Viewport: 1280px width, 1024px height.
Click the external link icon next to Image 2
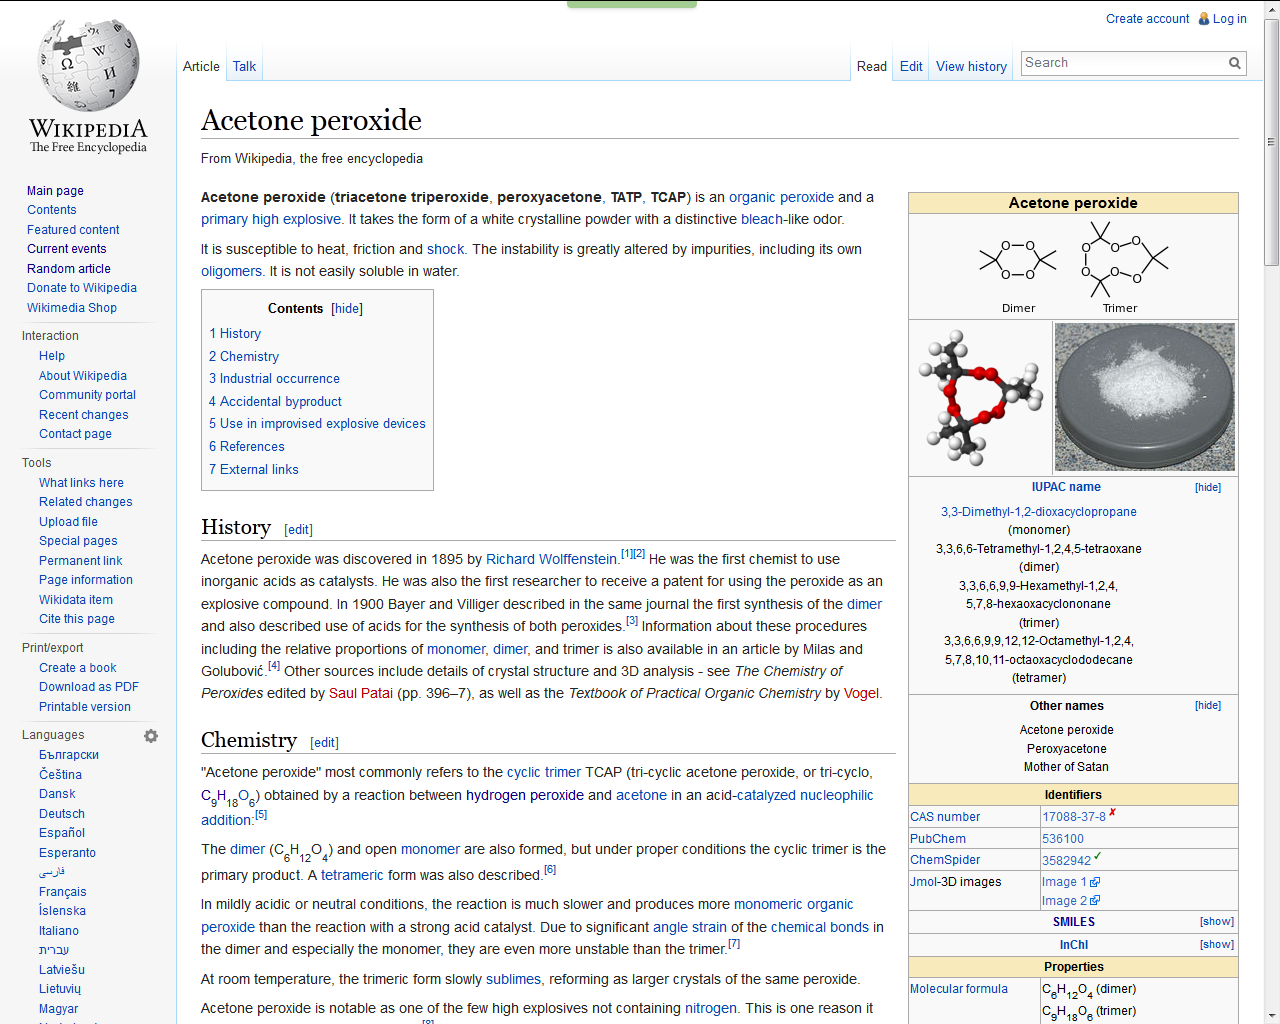tap(1095, 901)
